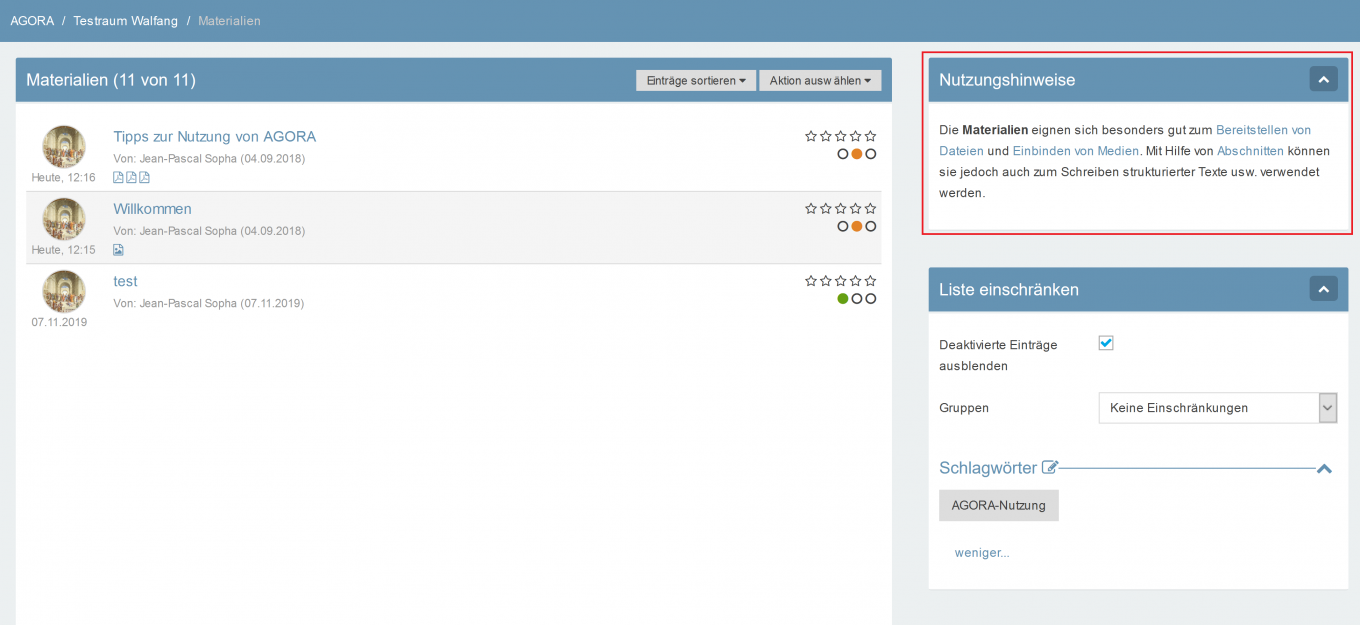Click the weniger... link

tap(982, 553)
